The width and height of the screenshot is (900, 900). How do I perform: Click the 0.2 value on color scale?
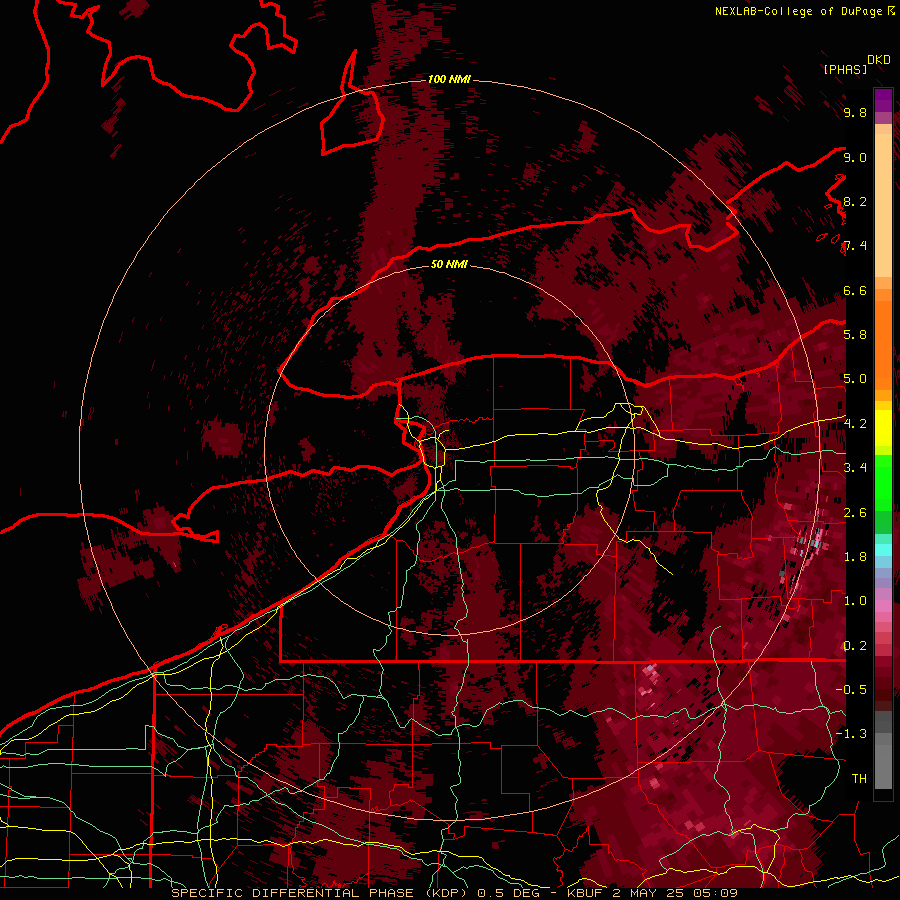click(x=855, y=646)
